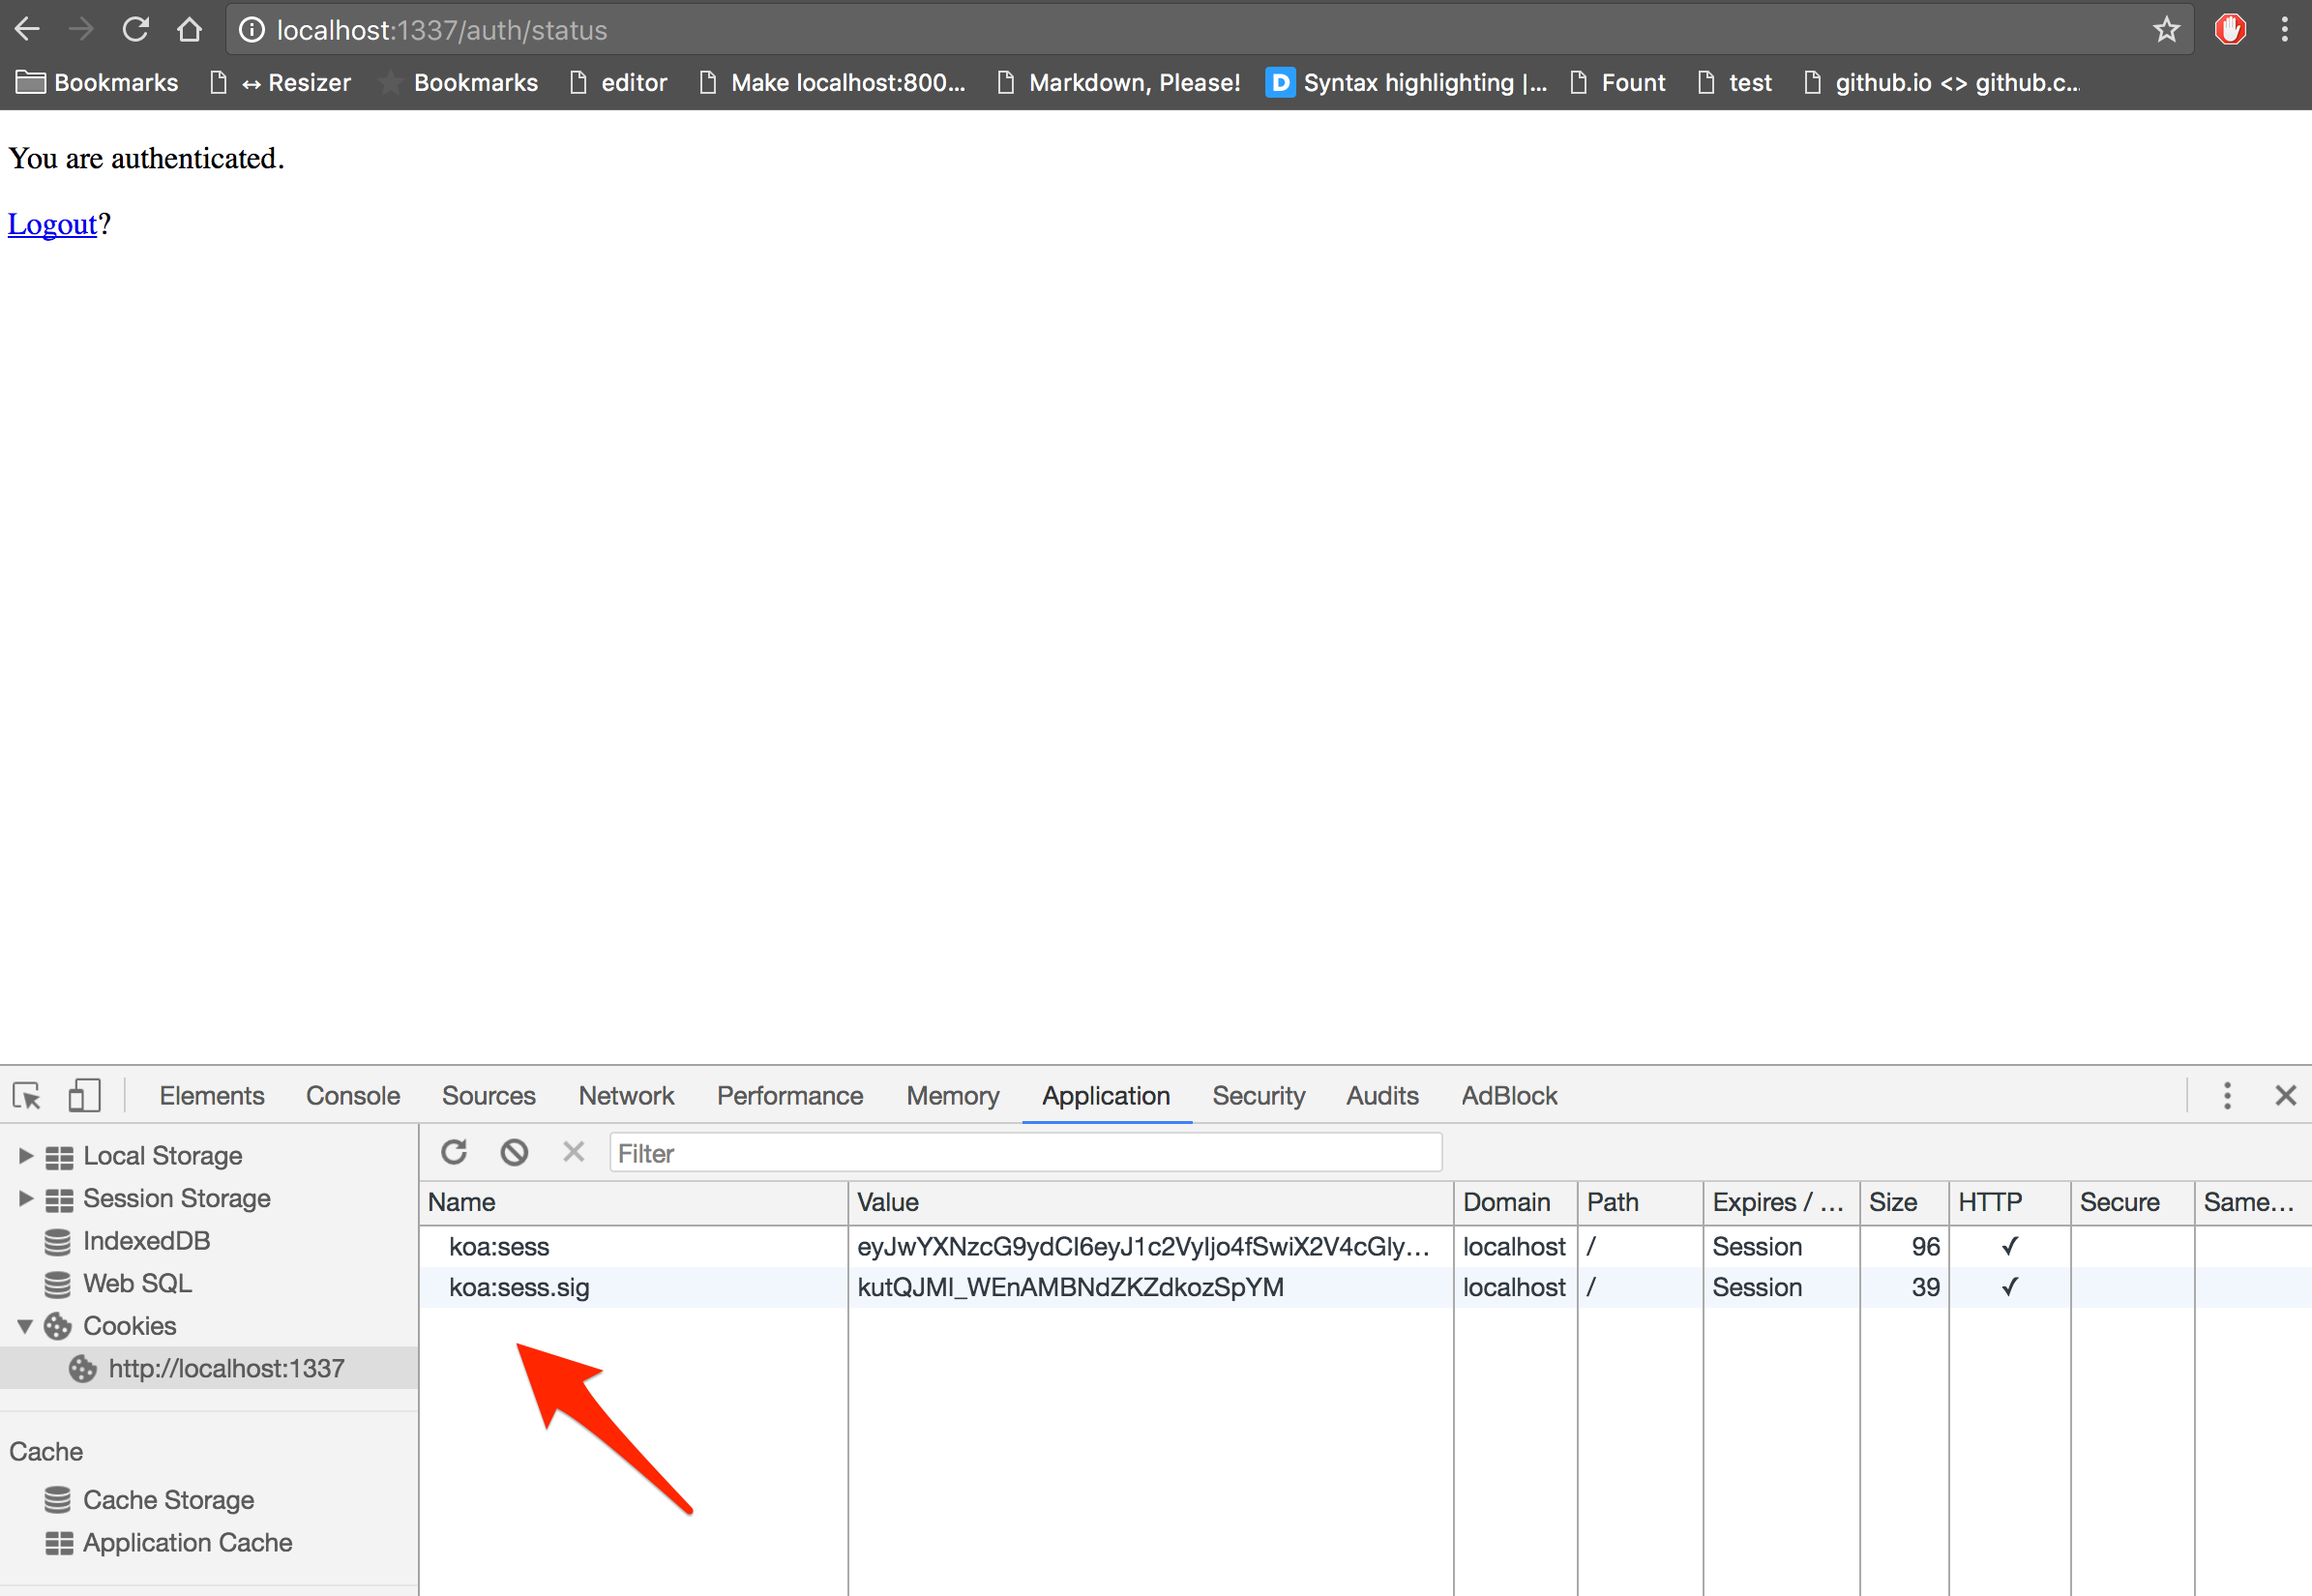Viewport: 2312px width, 1596px height.
Task: Clear all cookies with the block icon
Action: click(514, 1153)
